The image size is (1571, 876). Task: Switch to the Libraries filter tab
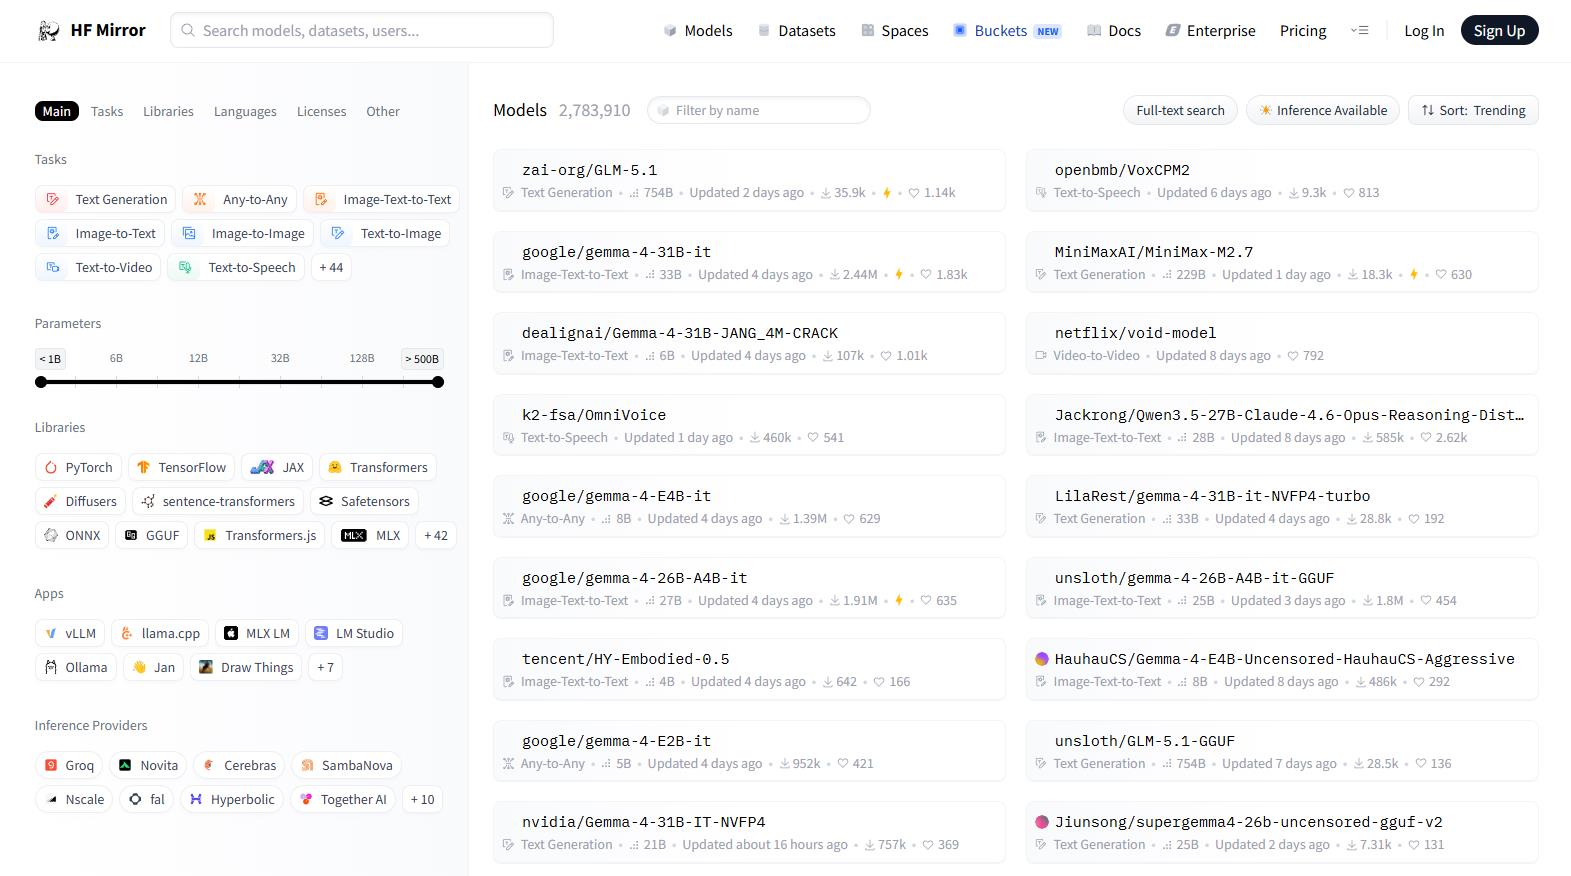[x=168, y=111]
